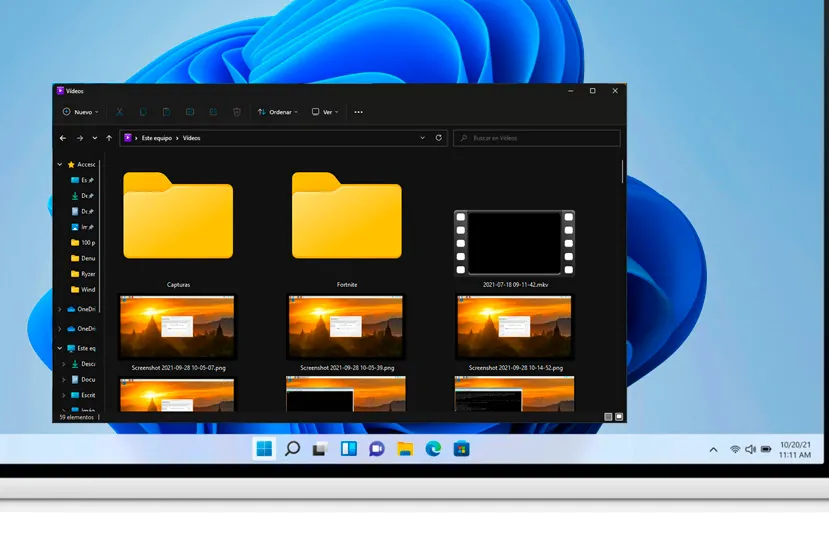Expand the address bar history dropdown

[422, 138]
